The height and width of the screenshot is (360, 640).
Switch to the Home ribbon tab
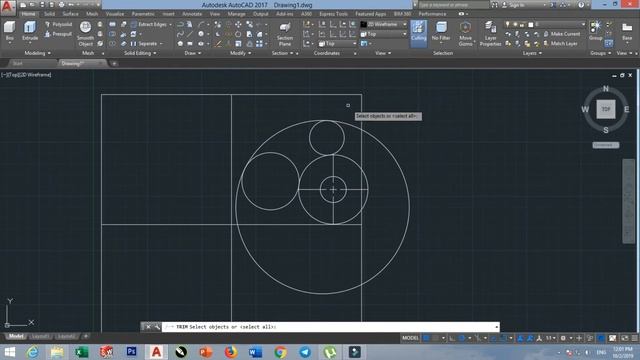[28, 14]
